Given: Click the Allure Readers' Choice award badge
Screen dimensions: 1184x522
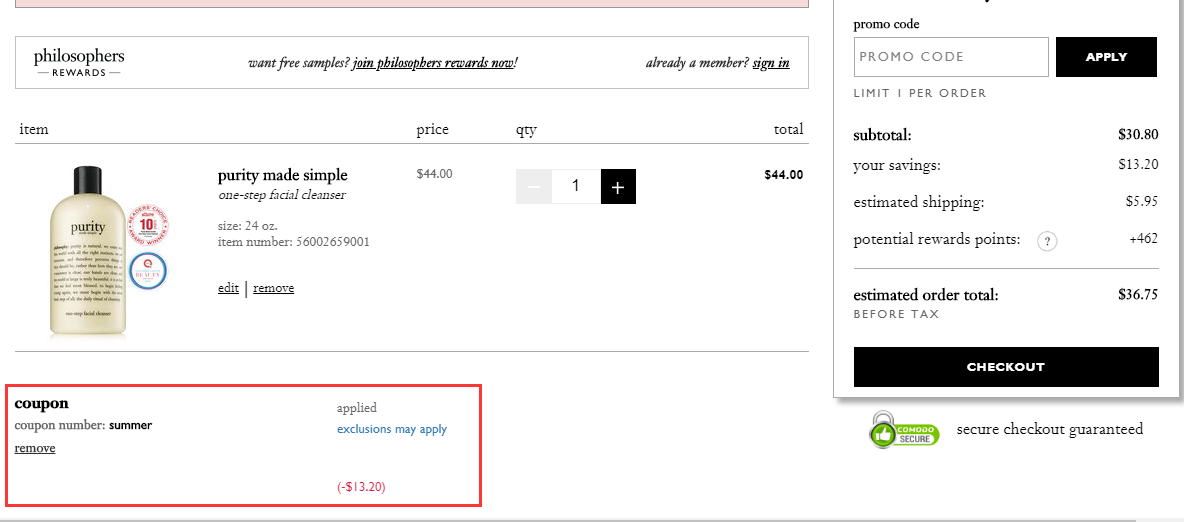Looking at the screenshot, I should [x=149, y=226].
